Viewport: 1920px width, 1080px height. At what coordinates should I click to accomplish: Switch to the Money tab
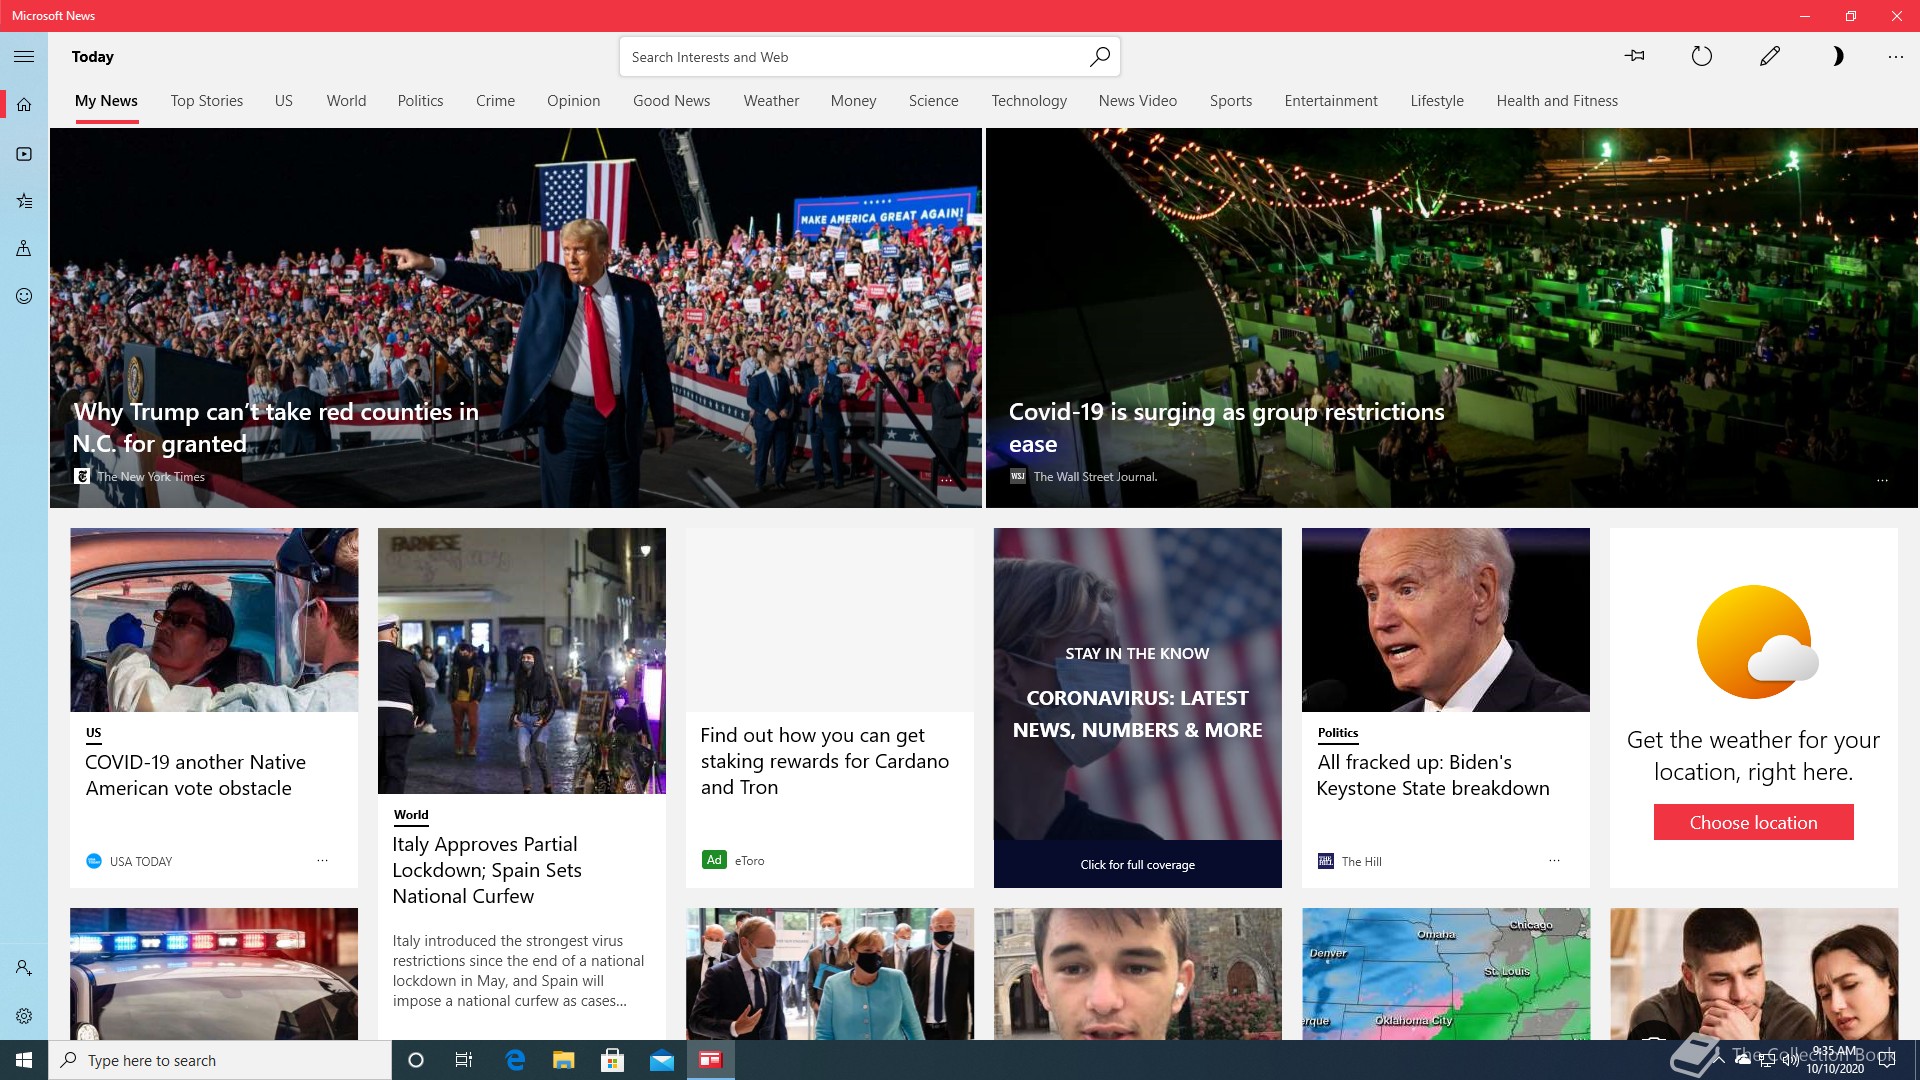click(x=853, y=101)
